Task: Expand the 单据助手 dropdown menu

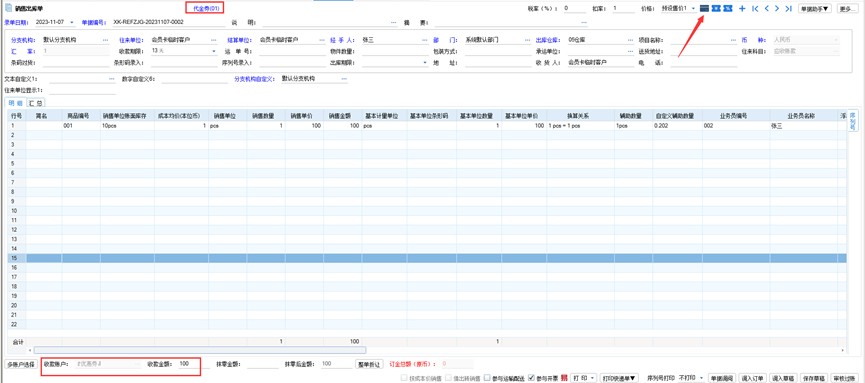Action: (x=815, y=9)
